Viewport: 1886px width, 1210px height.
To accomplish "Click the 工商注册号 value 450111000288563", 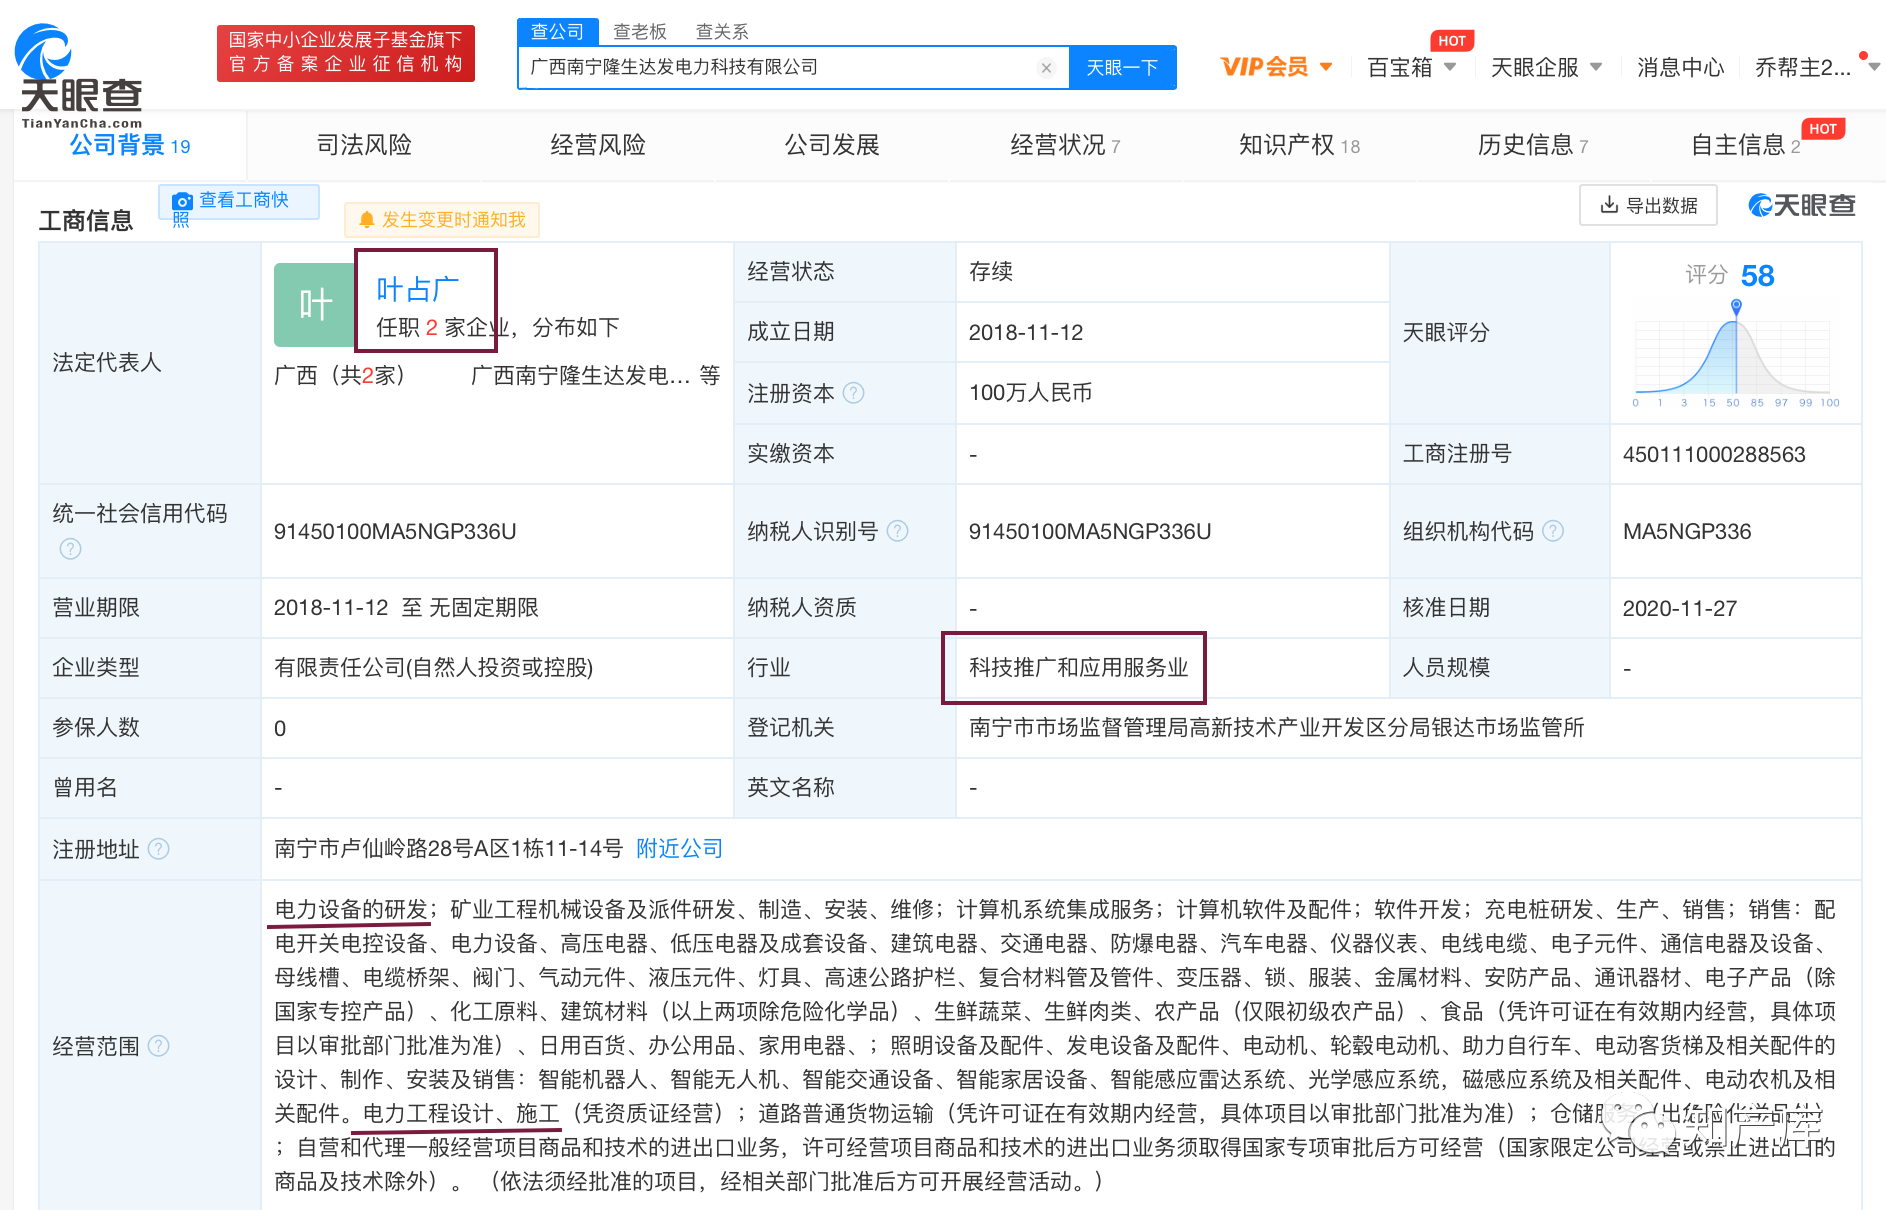I will (1714, 454).
